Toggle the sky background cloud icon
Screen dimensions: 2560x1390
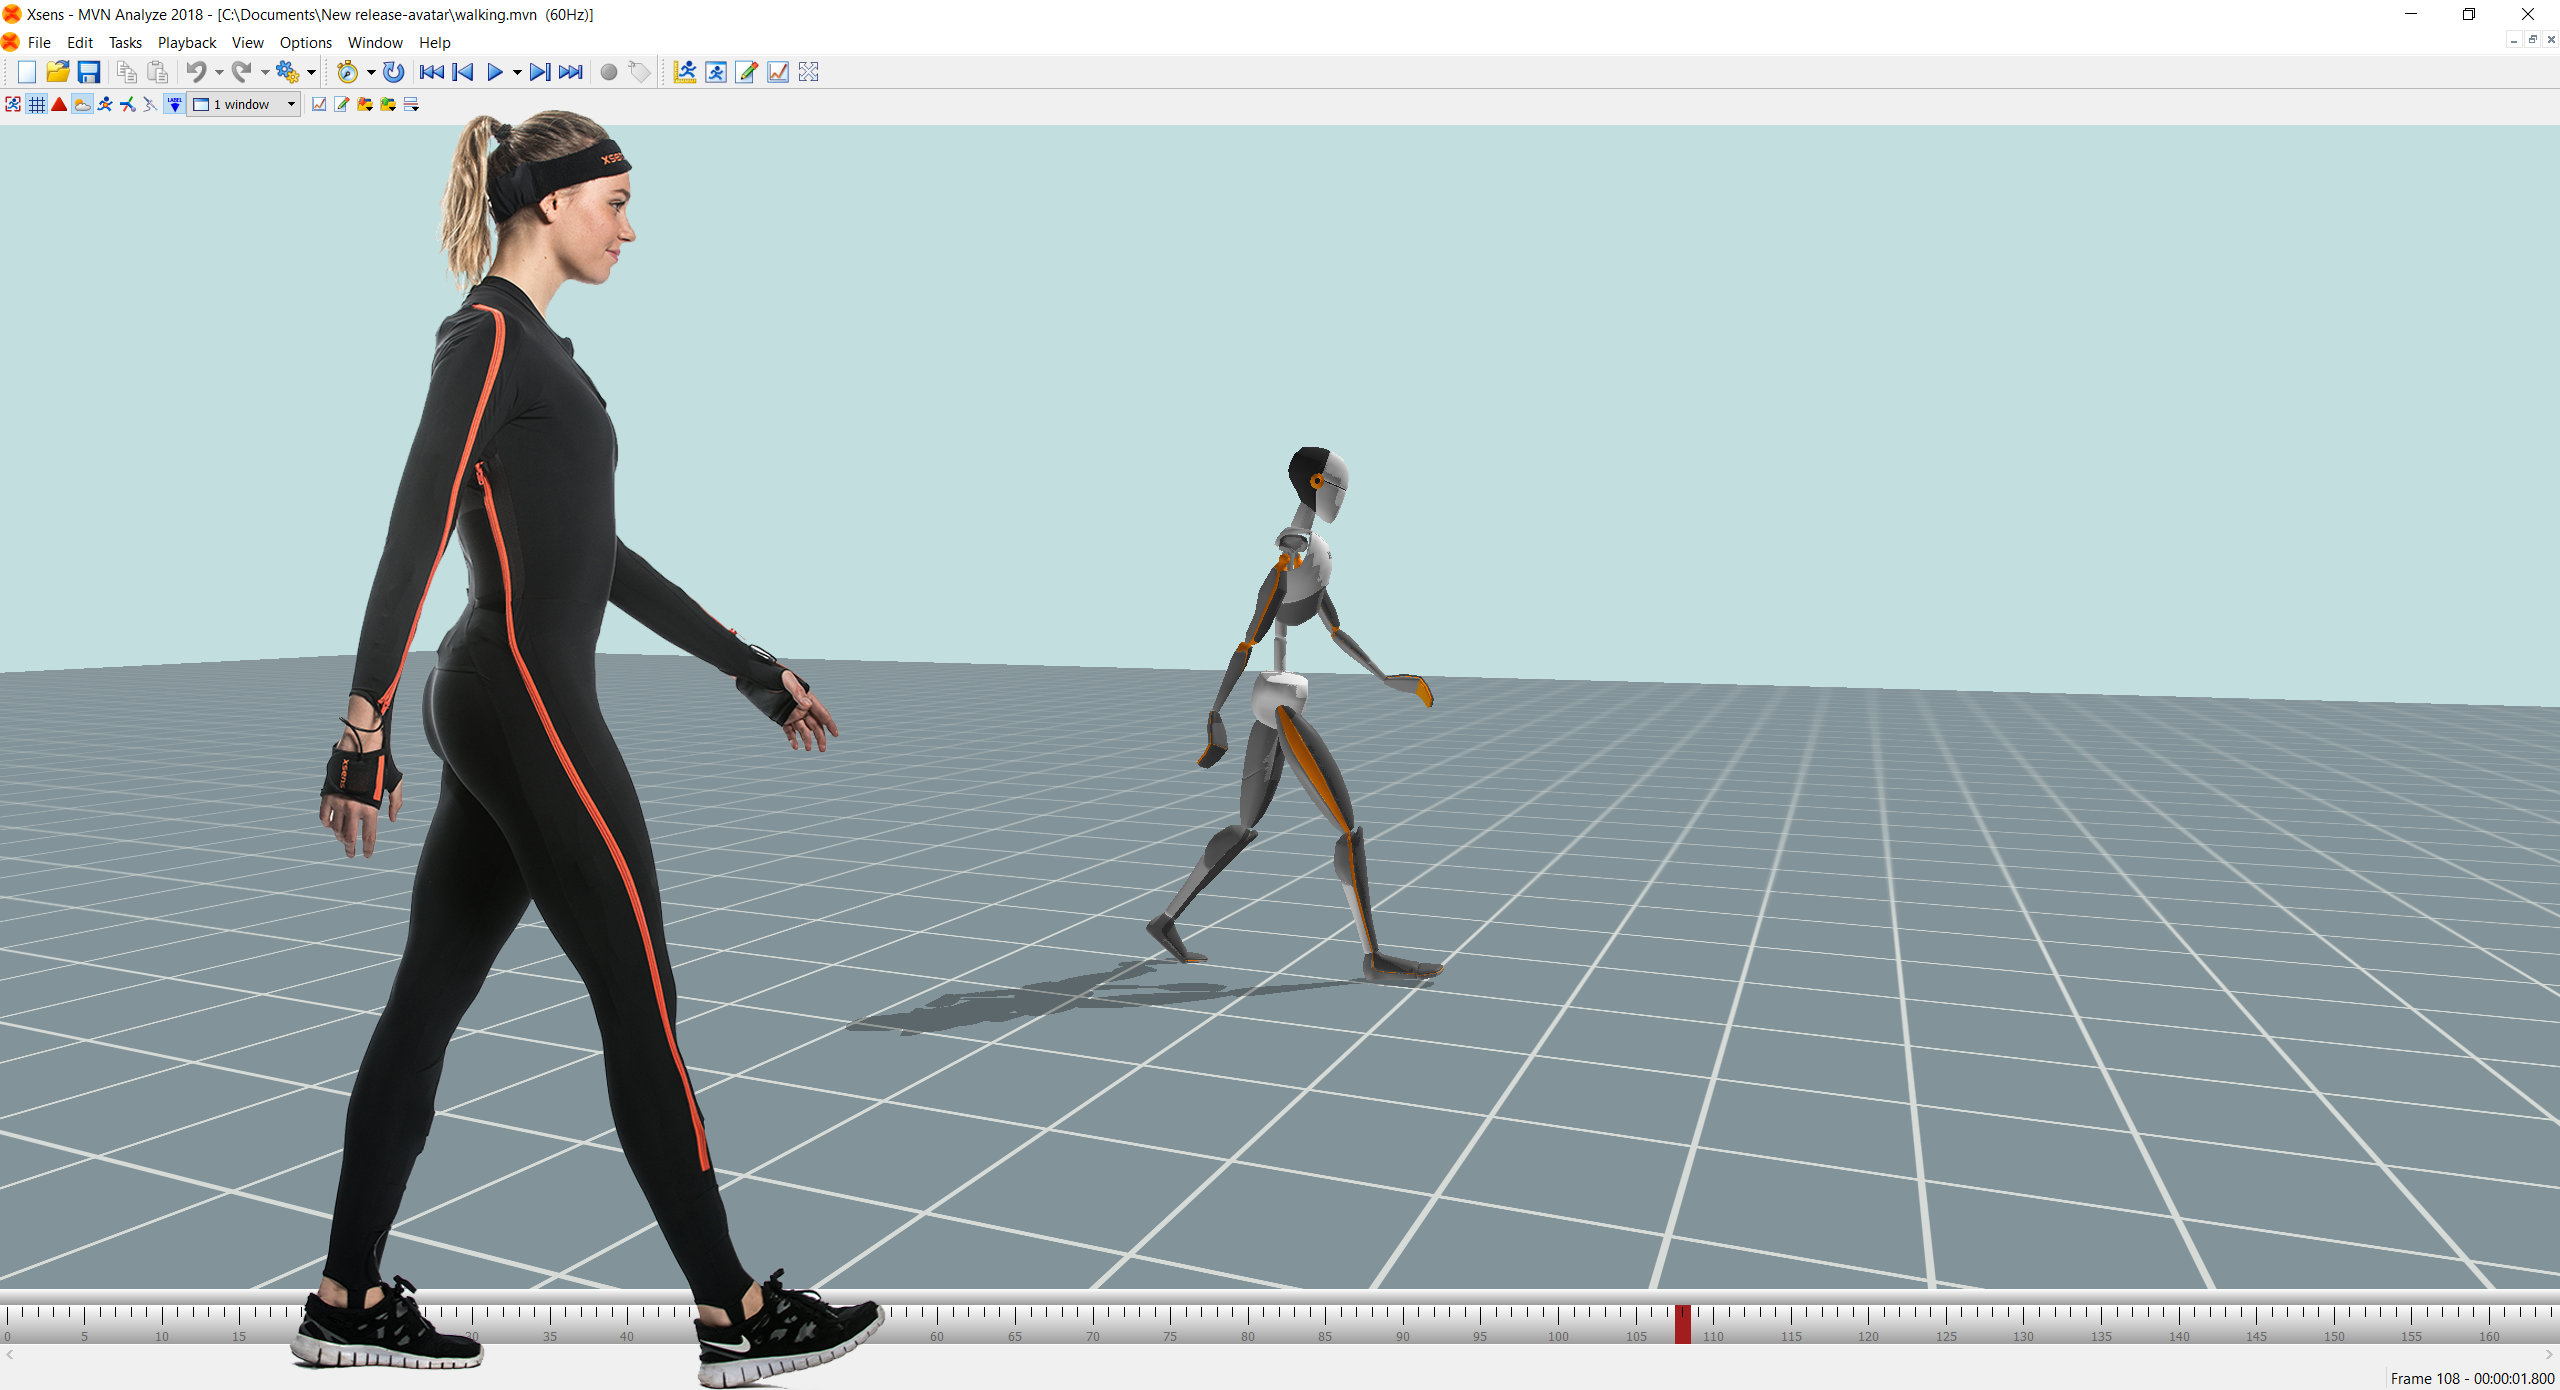82,104
